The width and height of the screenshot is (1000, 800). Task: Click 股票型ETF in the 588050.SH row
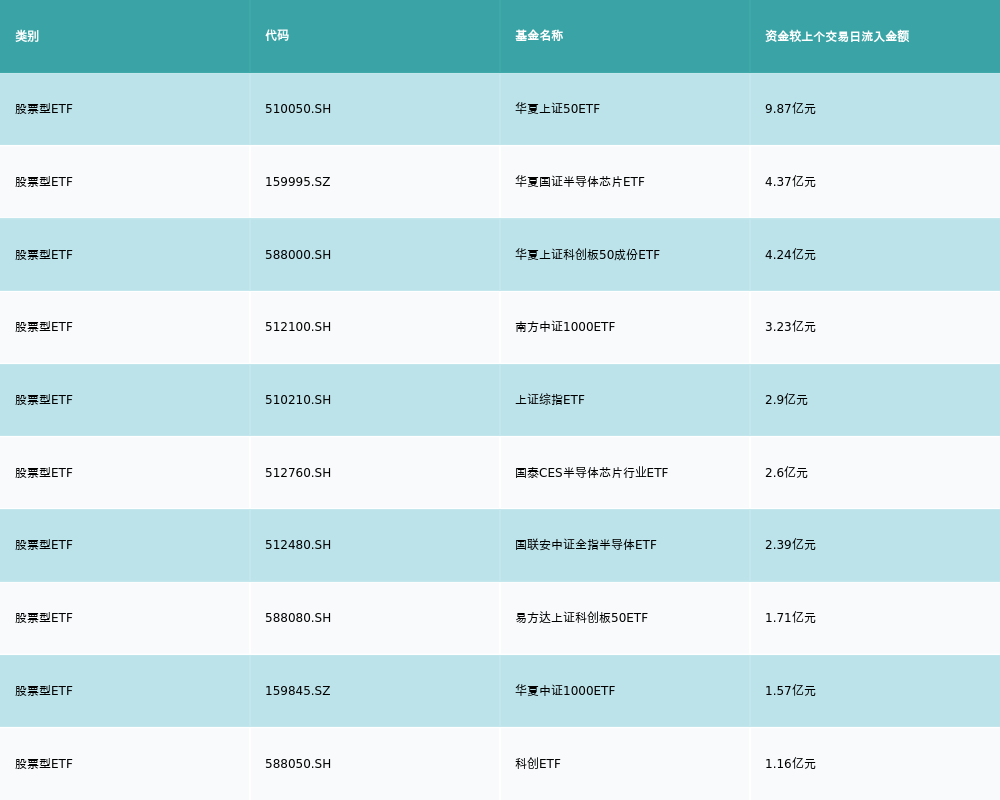tap(44, 764)
